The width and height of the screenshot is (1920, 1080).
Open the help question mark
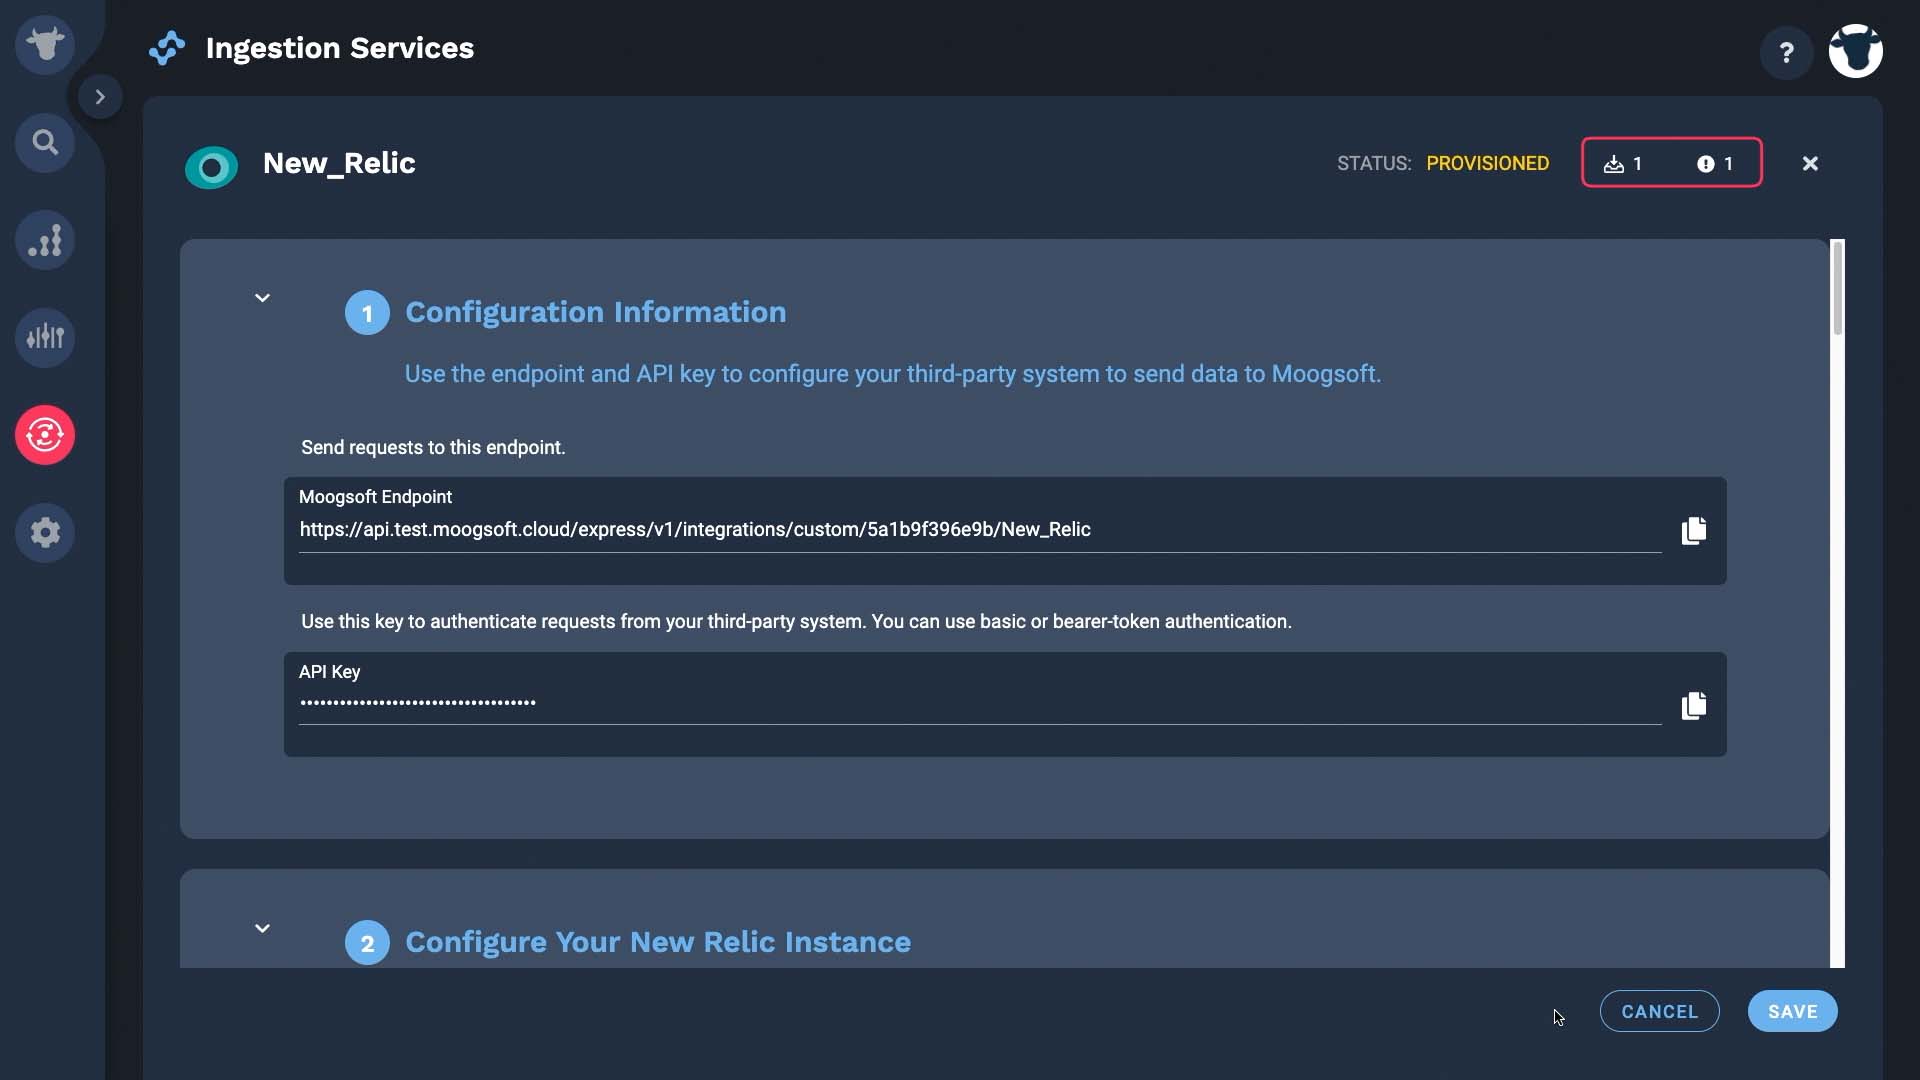(x=1786, y=52)
